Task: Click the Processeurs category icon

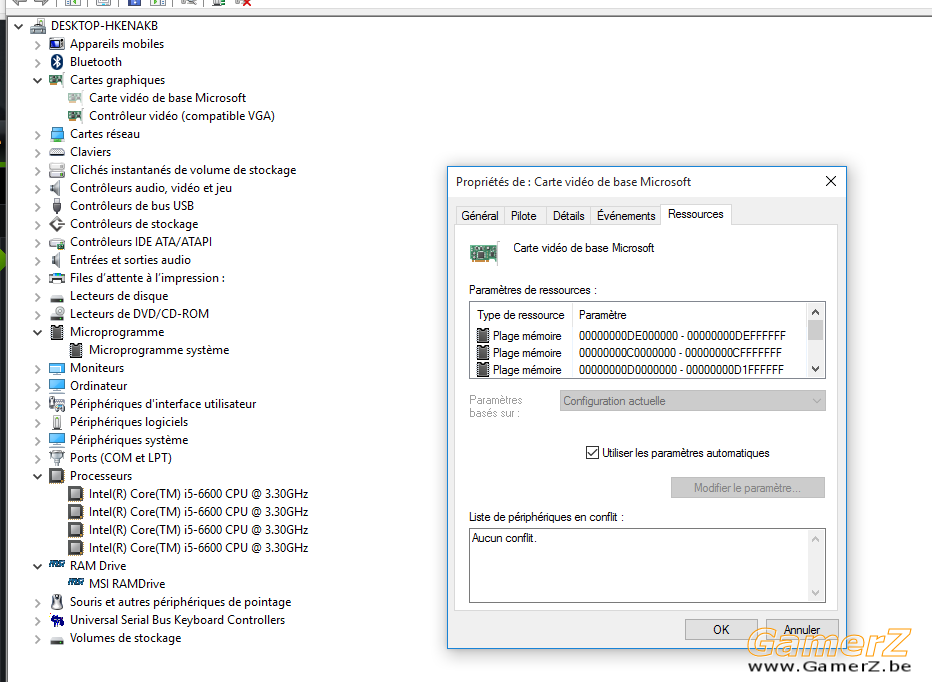Action: pos(57,476)
